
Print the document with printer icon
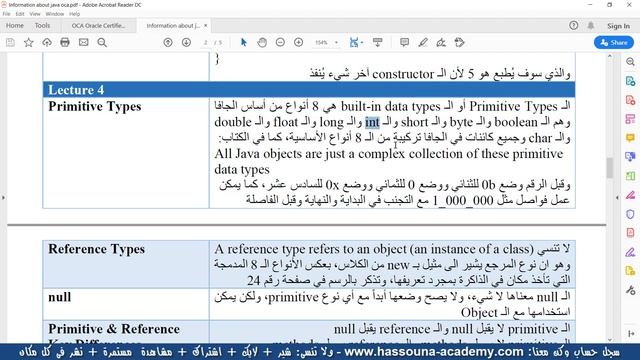click(65, 42)
